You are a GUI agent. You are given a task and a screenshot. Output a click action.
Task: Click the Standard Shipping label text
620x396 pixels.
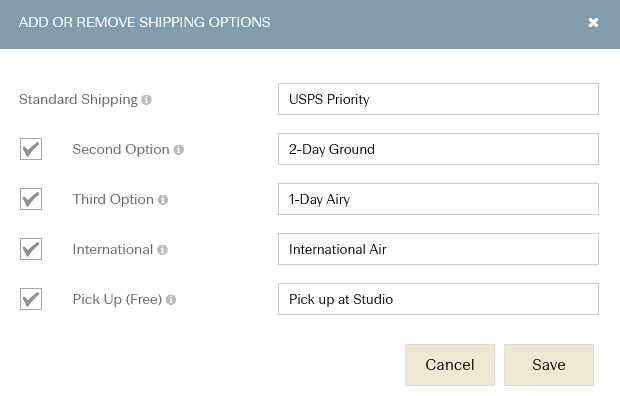(x=78, y=100)
